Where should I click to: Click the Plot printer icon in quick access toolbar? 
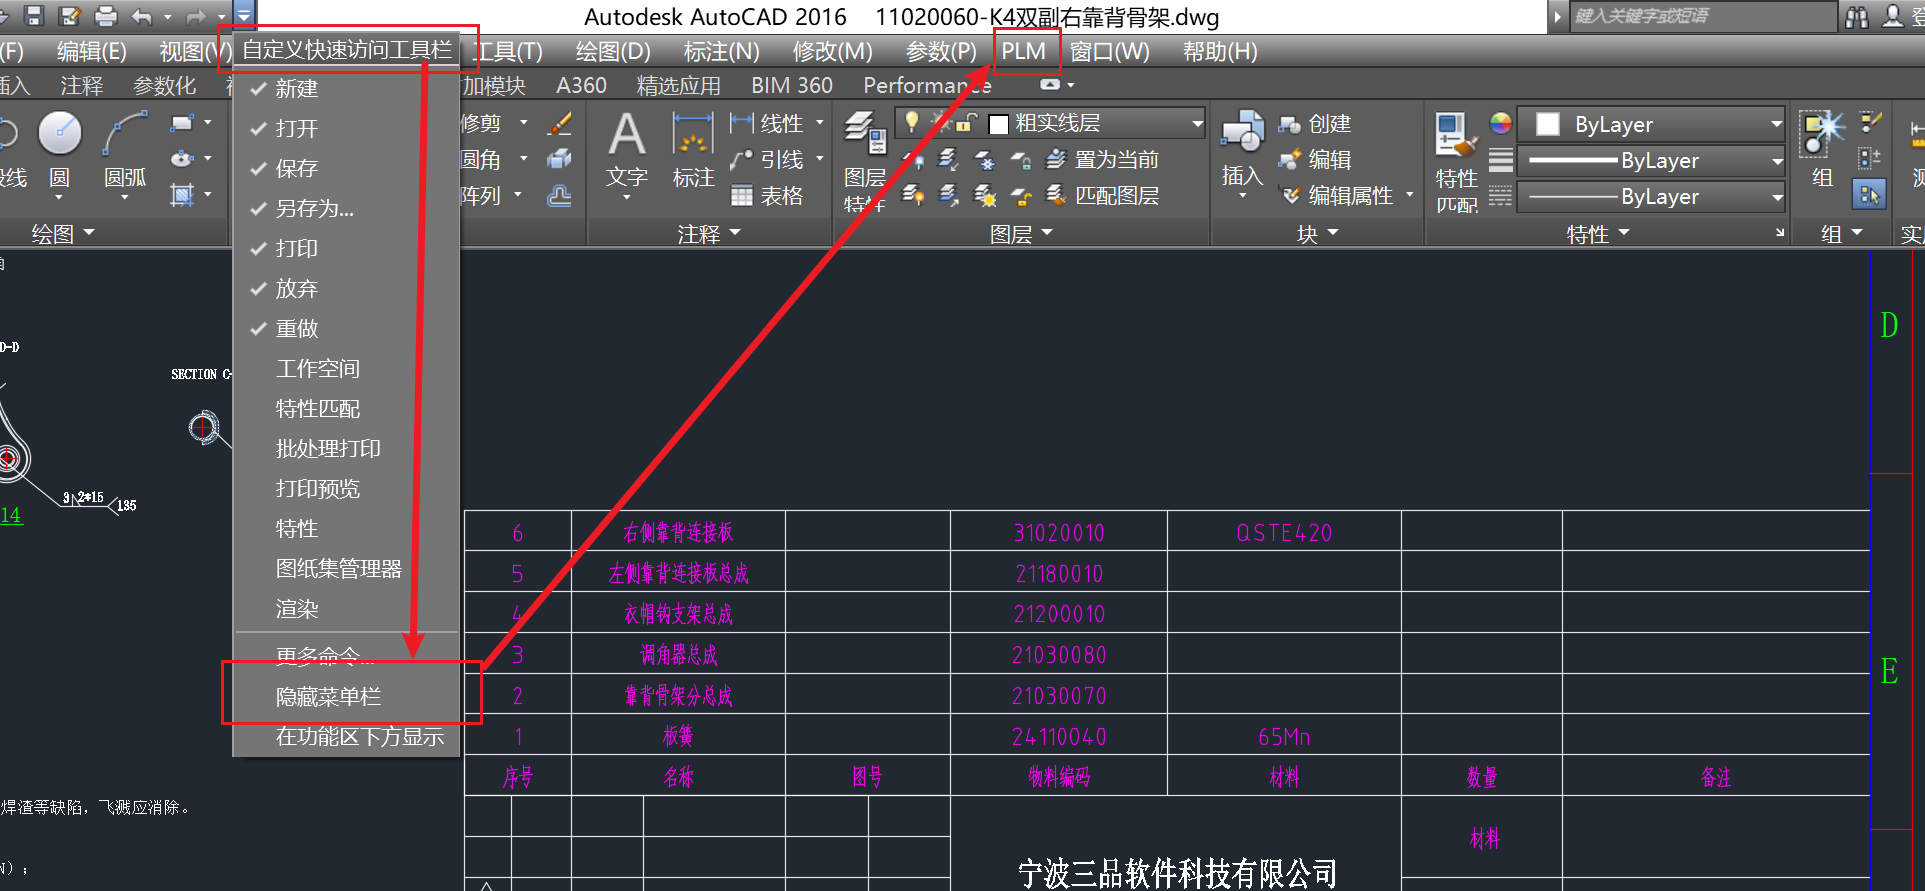click(105, 15)
